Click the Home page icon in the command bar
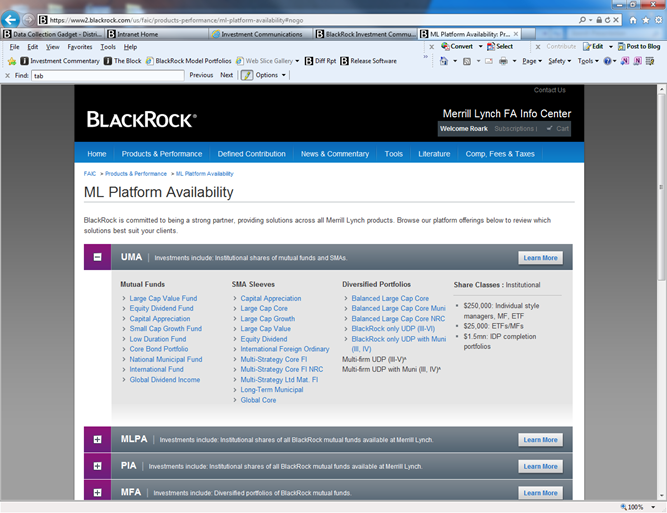The image size is (667, 513). [x=444, y=61]
